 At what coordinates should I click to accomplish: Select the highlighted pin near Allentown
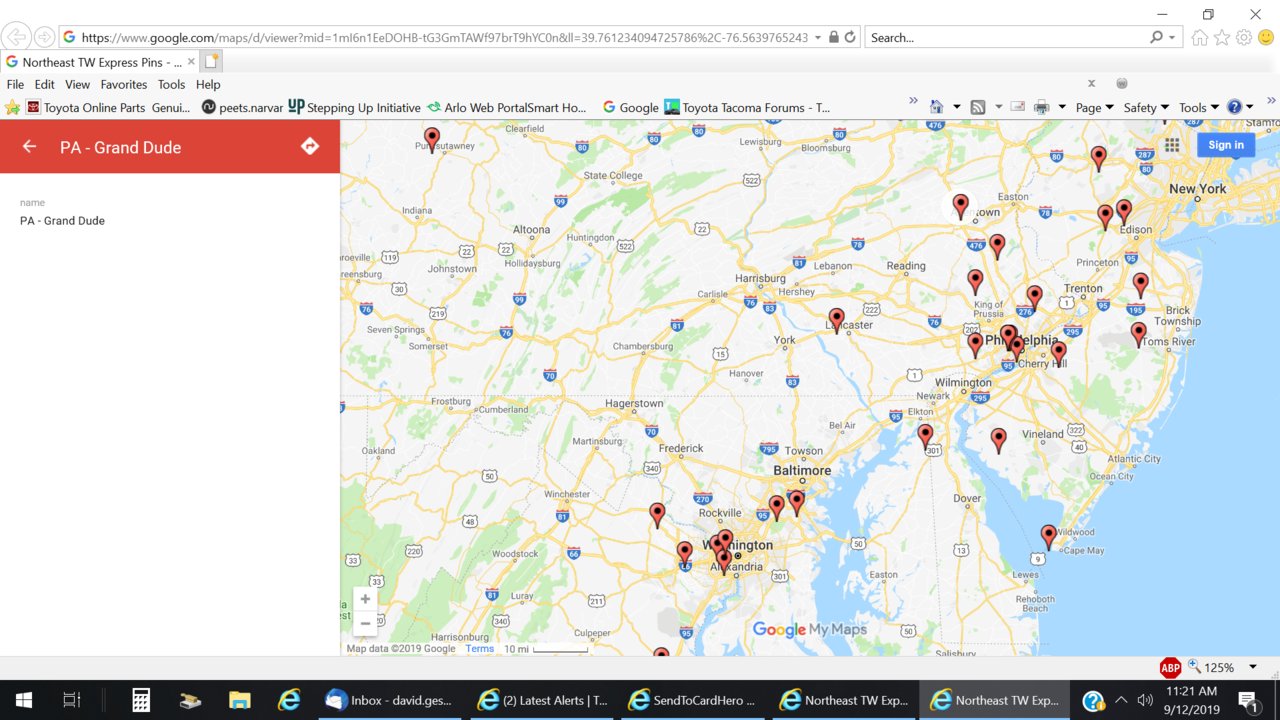(961, 206)
